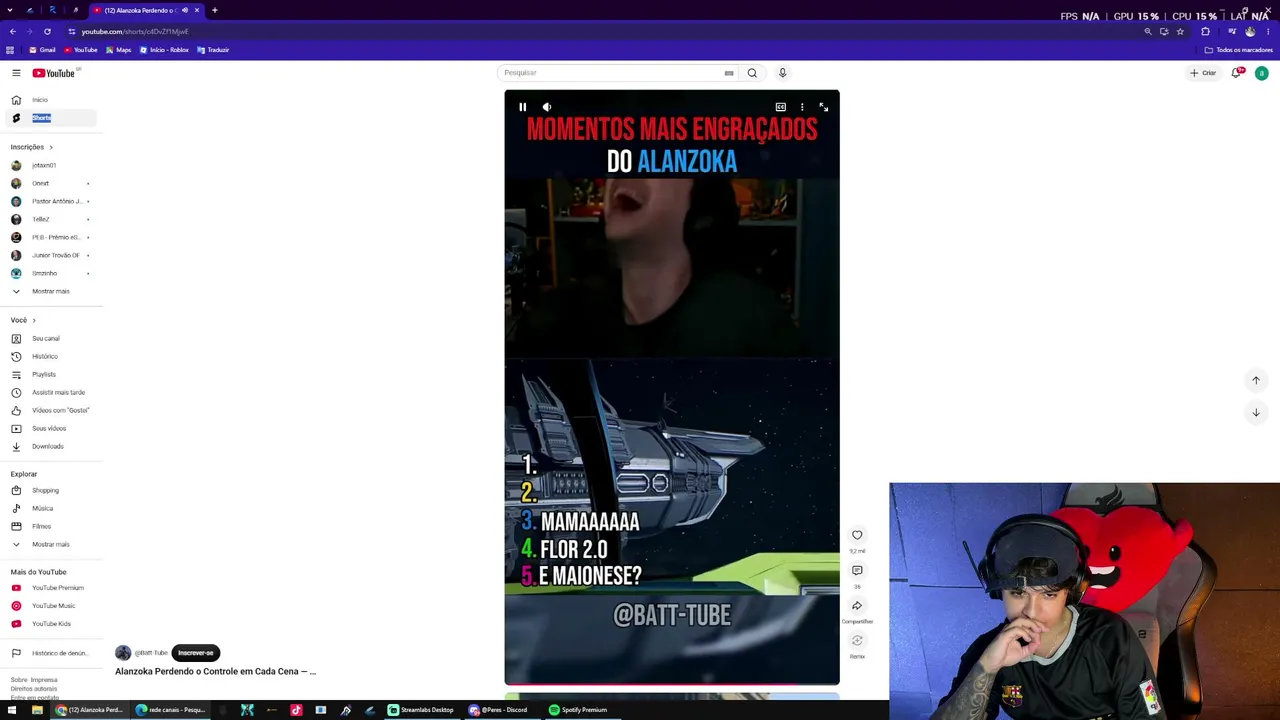
Task: Open Histórico in the sidebar
Action: coord(48,356)
